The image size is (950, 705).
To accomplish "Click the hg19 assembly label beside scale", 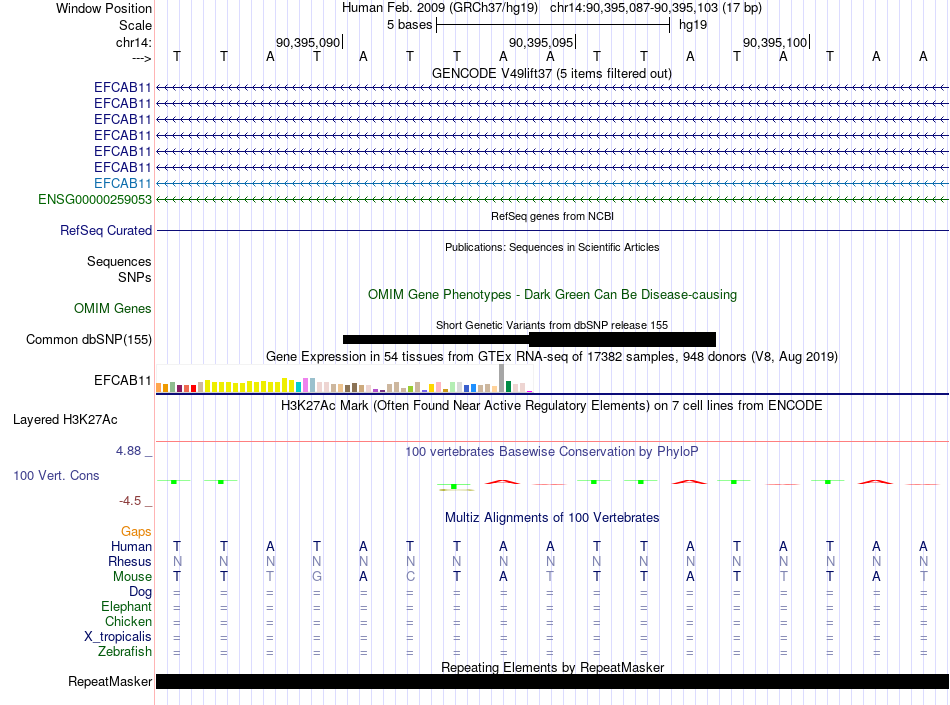I will 693,25.
